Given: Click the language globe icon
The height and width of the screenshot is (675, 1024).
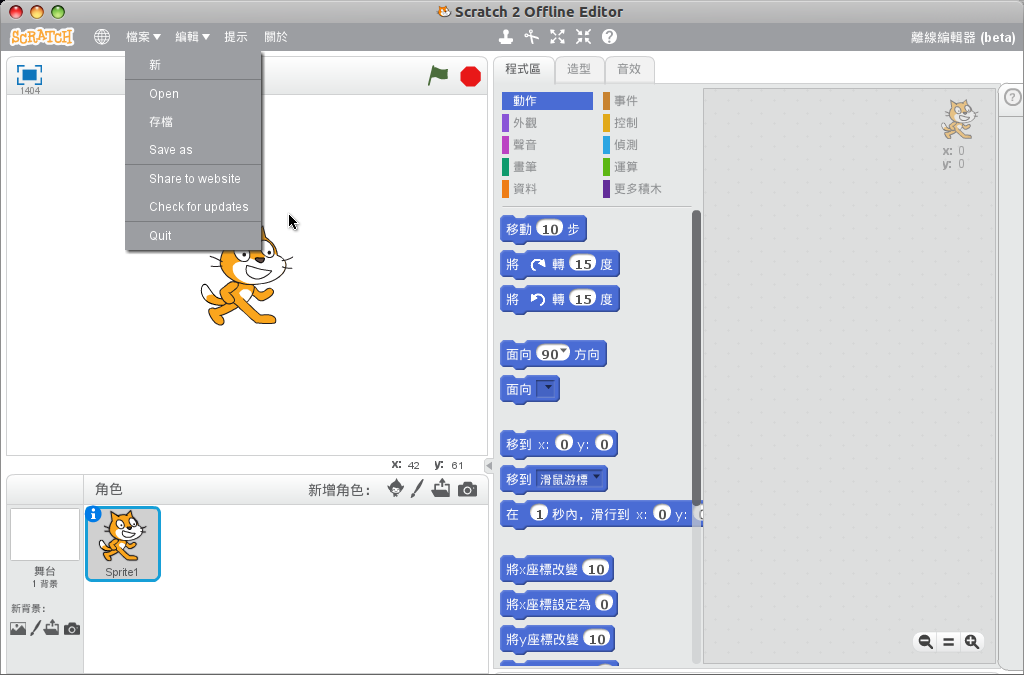Looking at the screenshot, I should click(102, 37).
